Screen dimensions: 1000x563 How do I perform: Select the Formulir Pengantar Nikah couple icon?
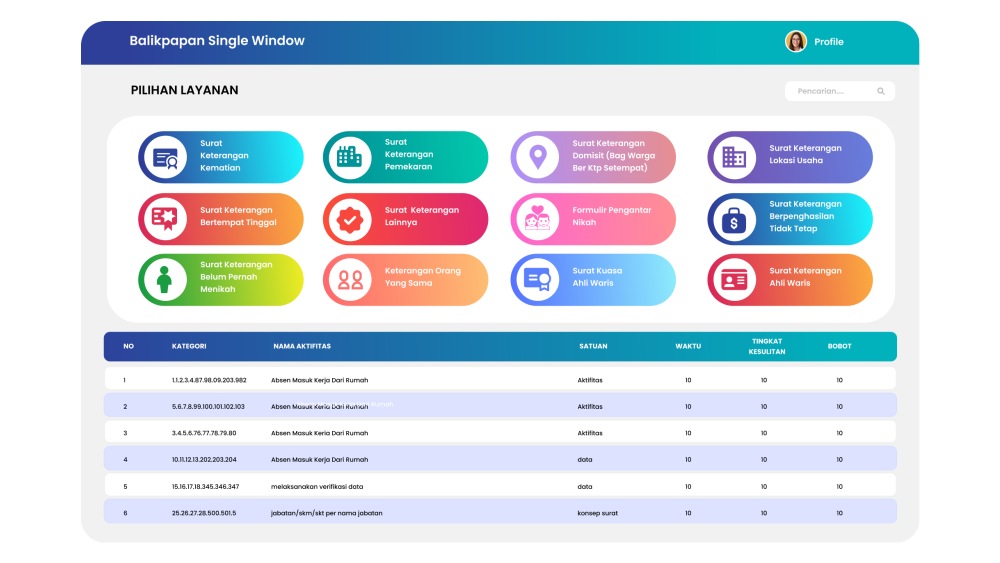pos(537,219)
